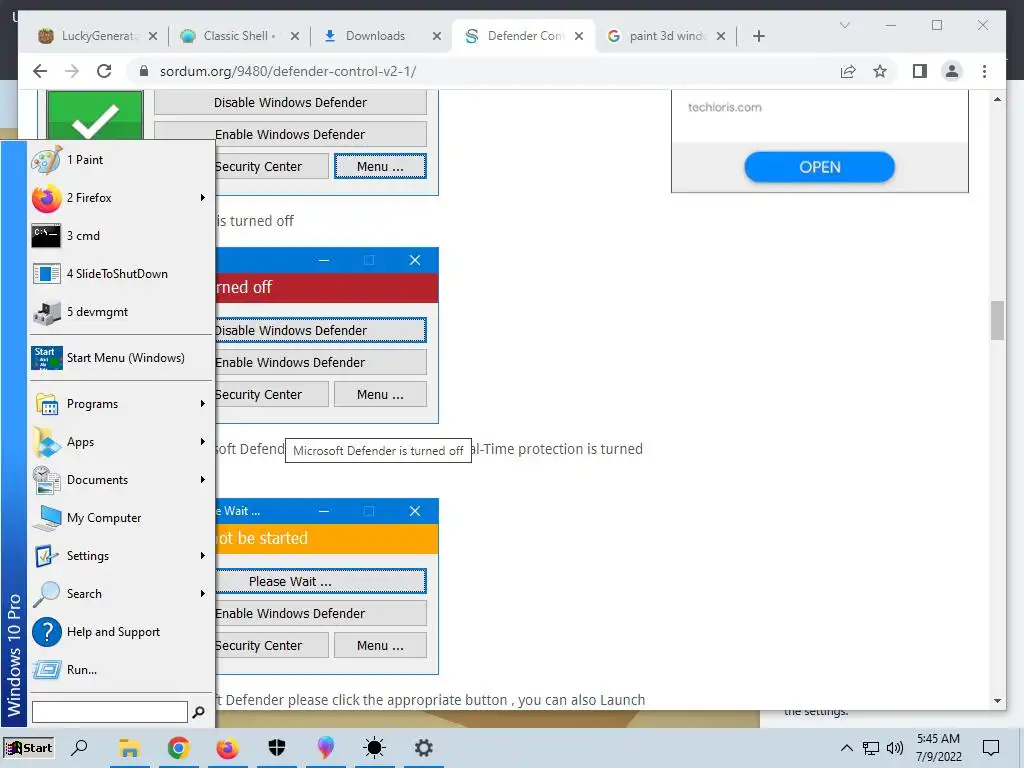
Task: Go back in Chrome
Action: pyautogui.click(x=40, y=71)
